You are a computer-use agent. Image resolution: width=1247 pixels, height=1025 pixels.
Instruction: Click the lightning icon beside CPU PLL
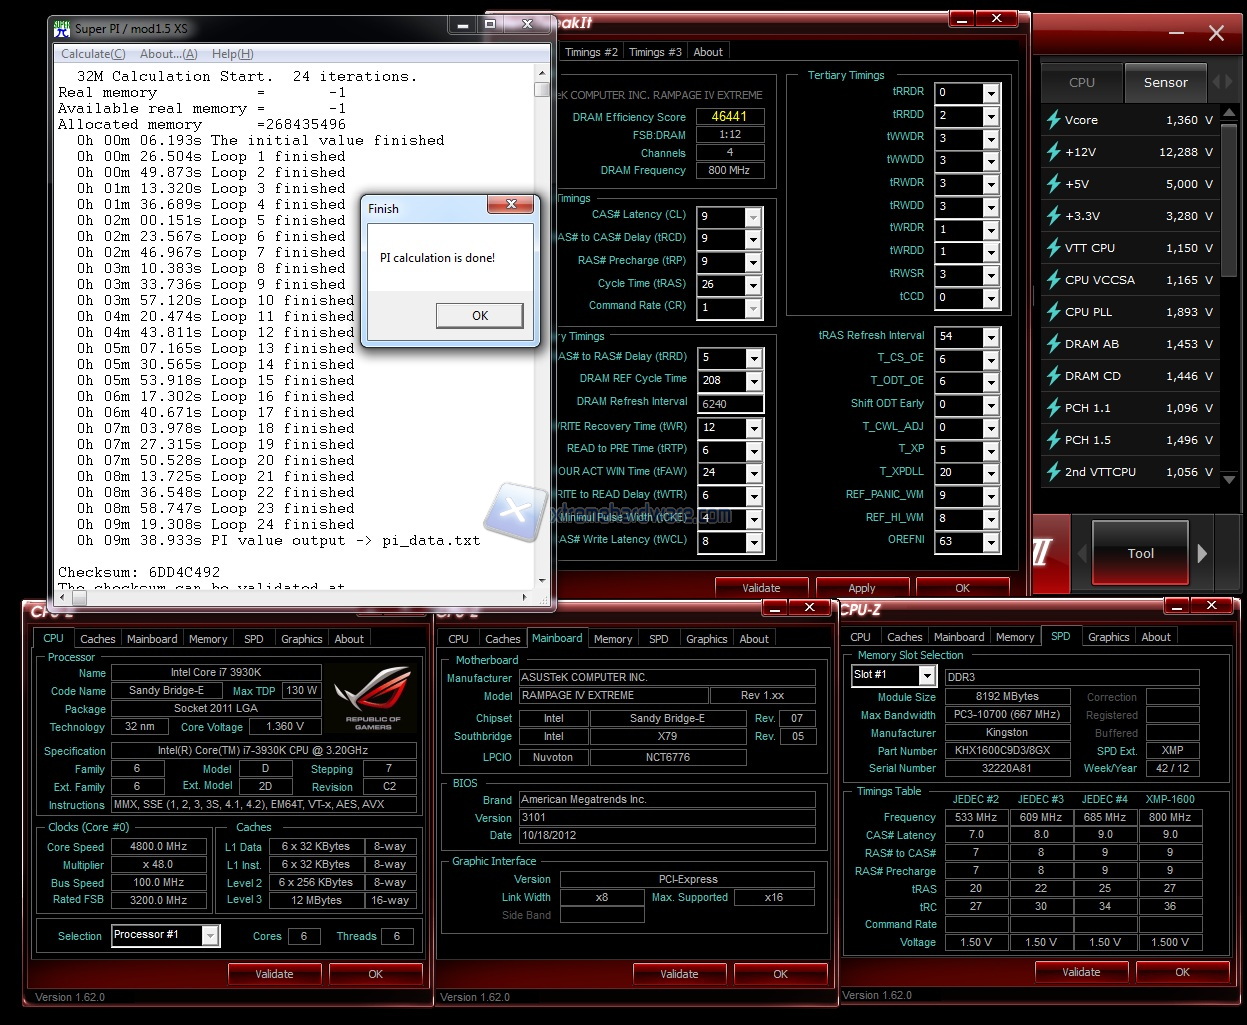[x=1053, y=312]
